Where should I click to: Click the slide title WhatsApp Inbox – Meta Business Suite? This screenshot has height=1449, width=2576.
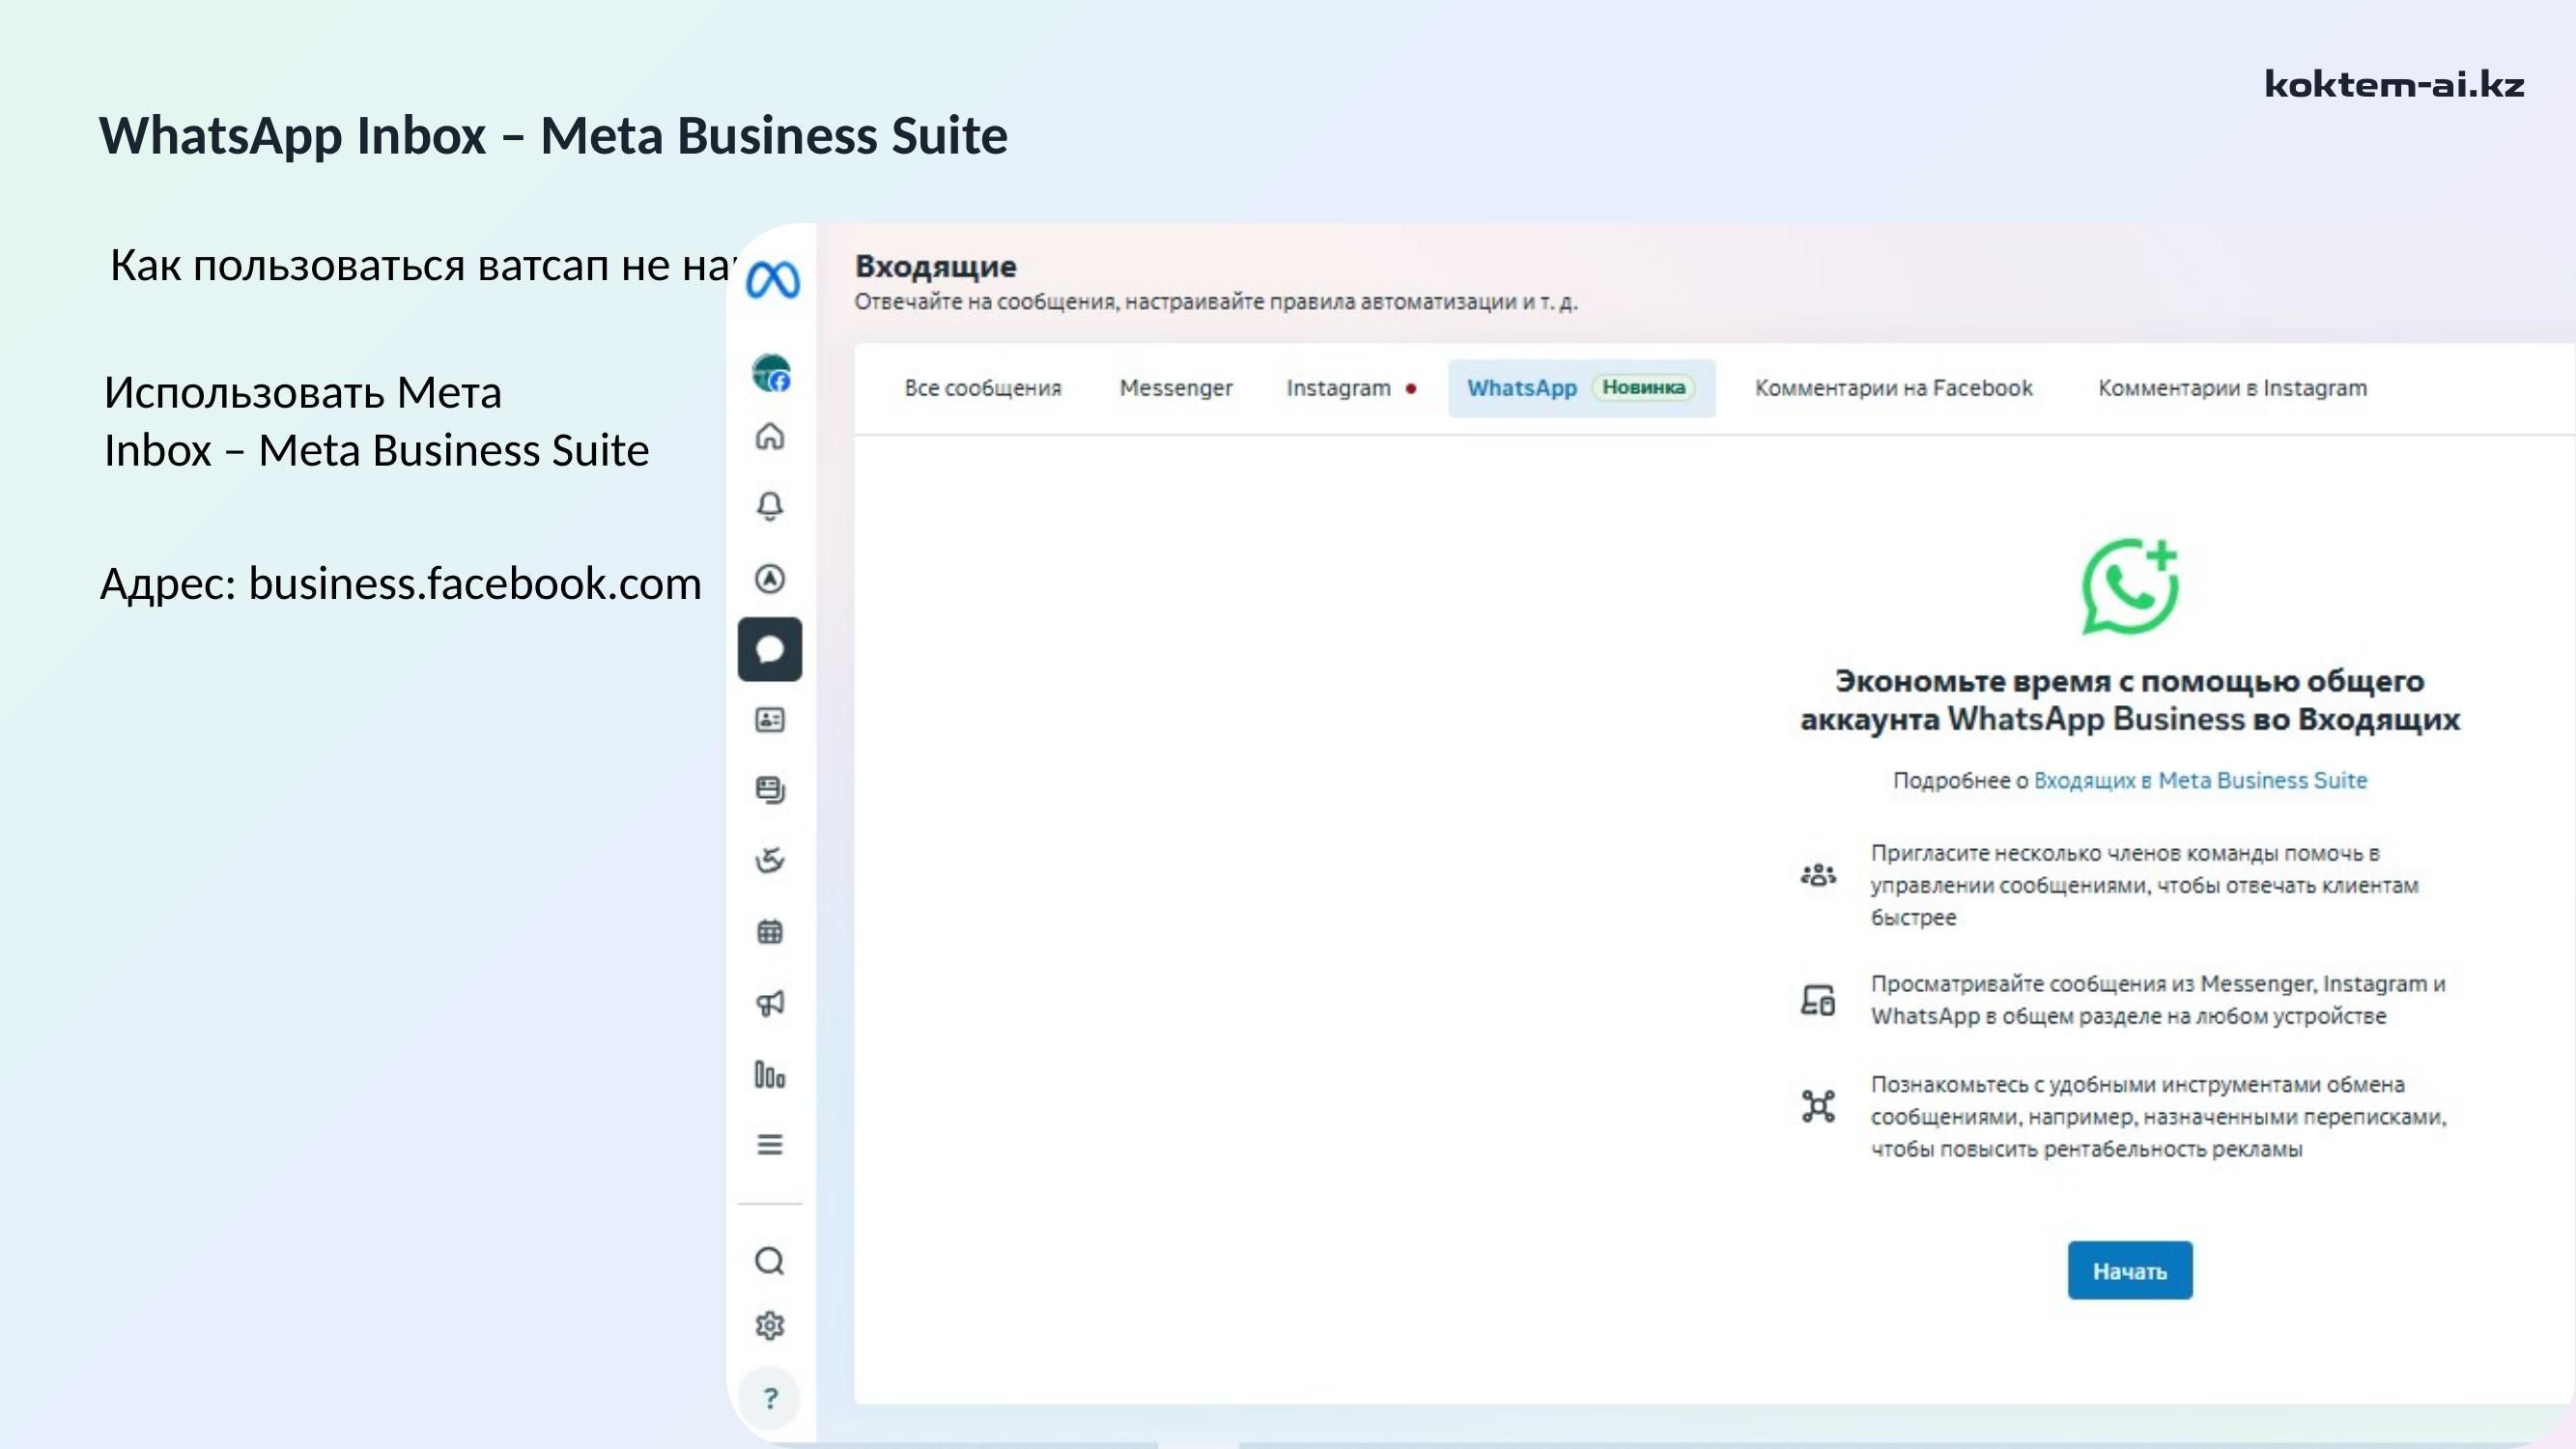(x=553, y=136)
